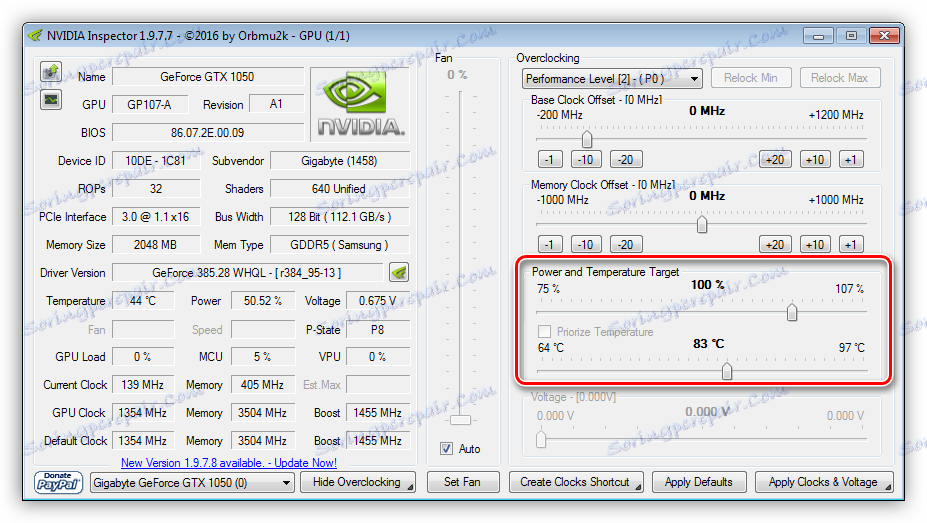Click Base Clock Offset -20 button
This screenshot has width=927, height=523.
(x=625, y=160)
